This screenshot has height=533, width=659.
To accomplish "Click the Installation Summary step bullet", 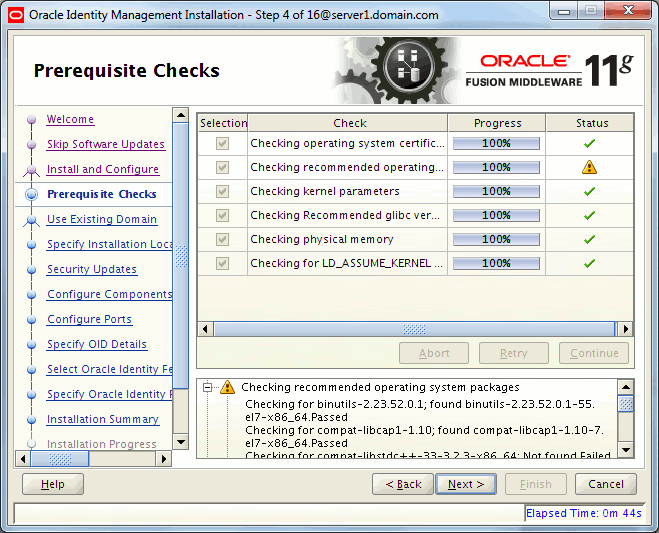I will pos(32,420).
